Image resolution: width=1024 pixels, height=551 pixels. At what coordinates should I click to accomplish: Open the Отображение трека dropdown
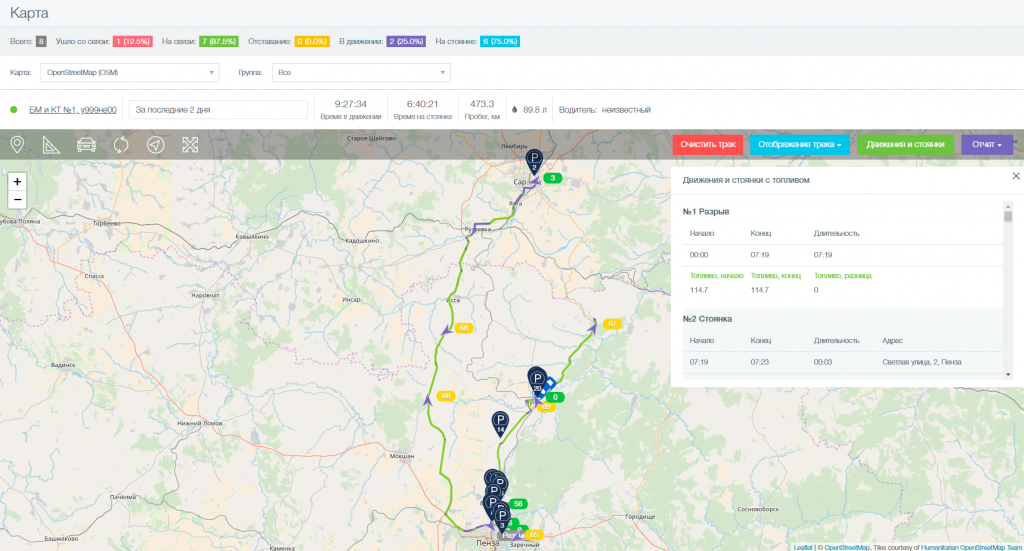pos(799,144)
